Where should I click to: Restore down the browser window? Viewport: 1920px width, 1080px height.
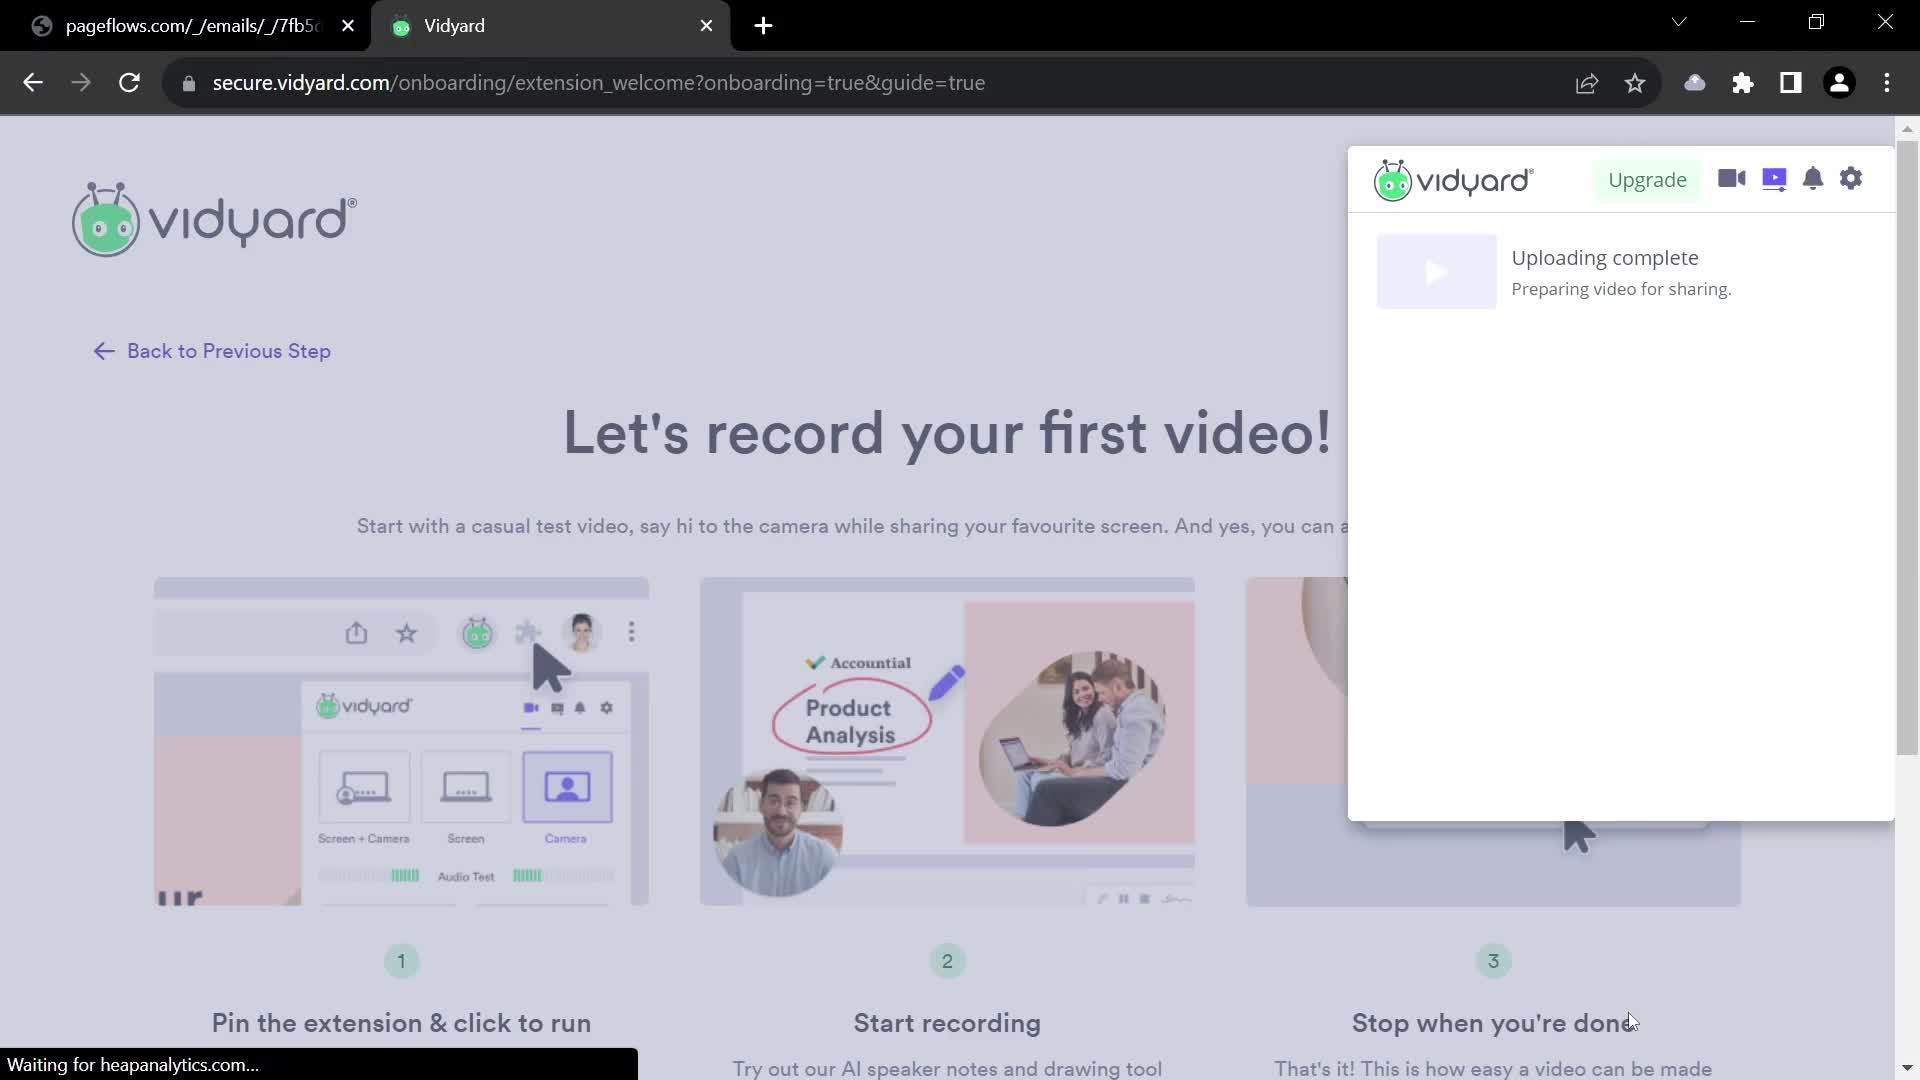1817,22
